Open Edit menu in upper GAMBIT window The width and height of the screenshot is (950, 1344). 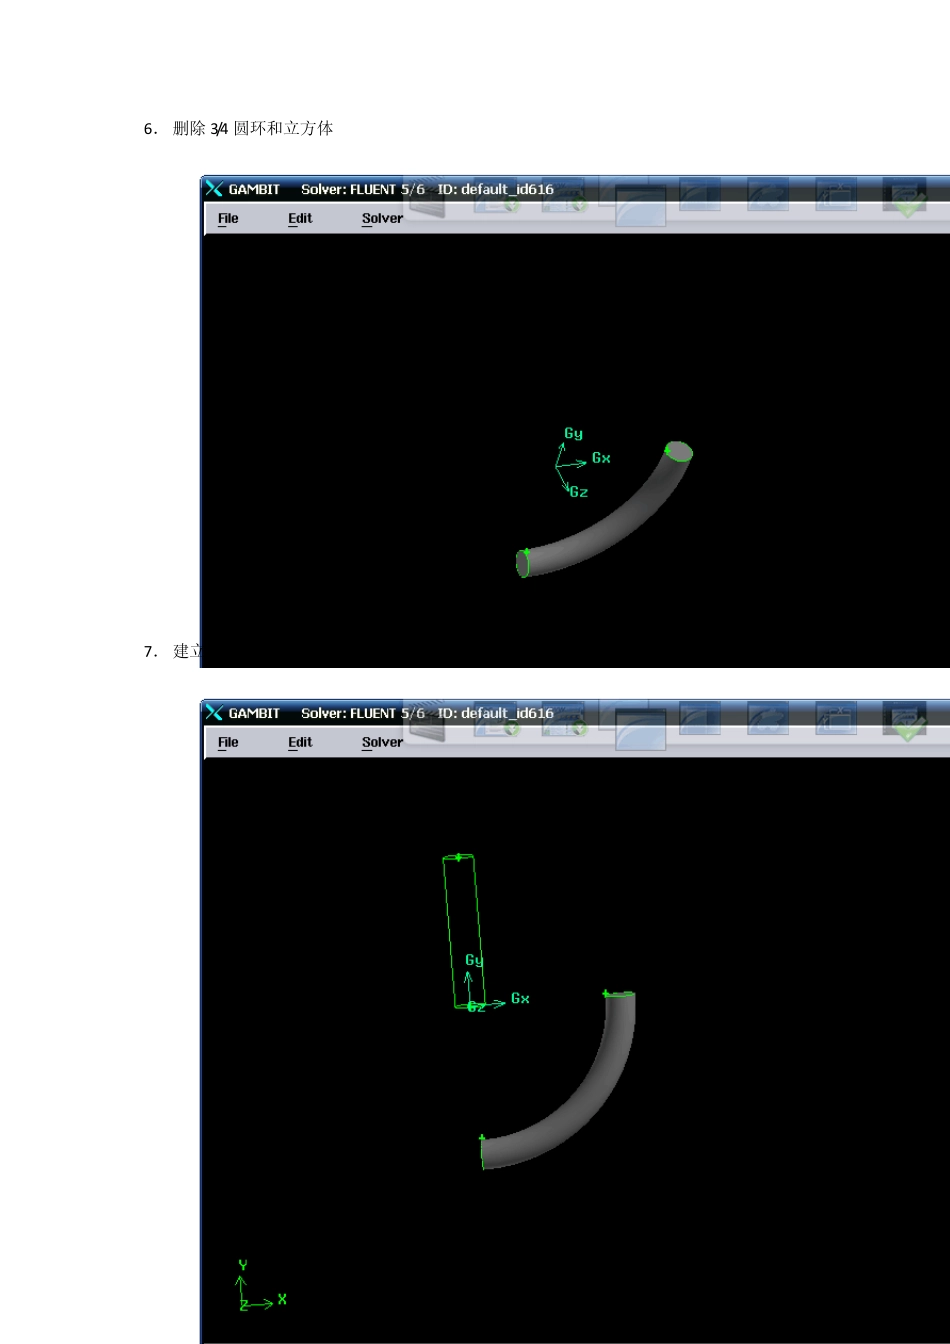[x=300, y=218]
